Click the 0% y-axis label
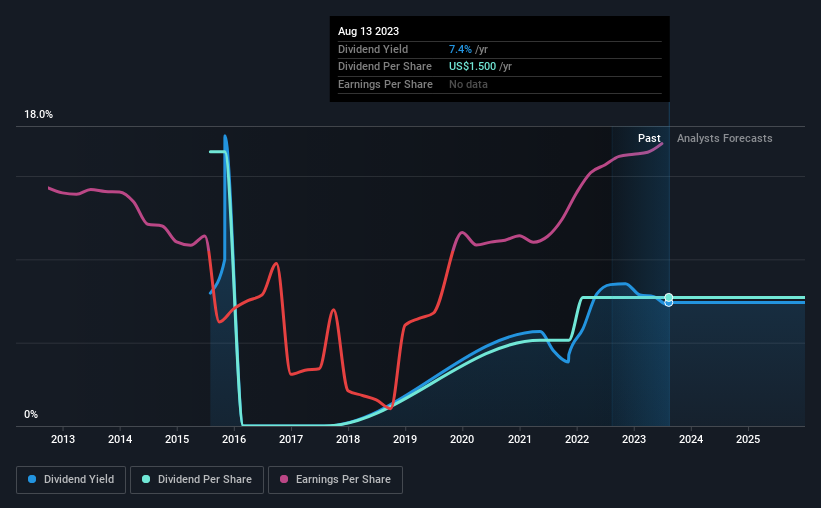Image resolution: width=821 pixels, height=508 pixels. coord(31,415)
